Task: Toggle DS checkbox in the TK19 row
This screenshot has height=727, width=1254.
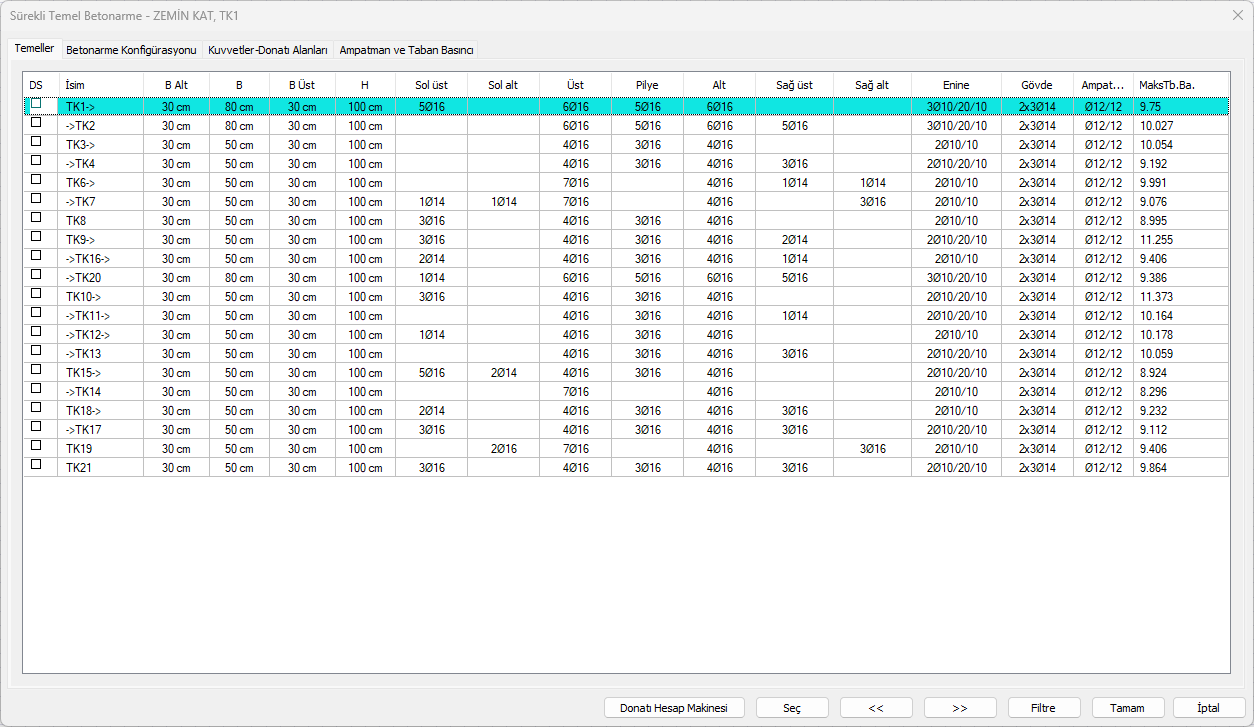Action: pyautogui.click(x=37, y=447)
